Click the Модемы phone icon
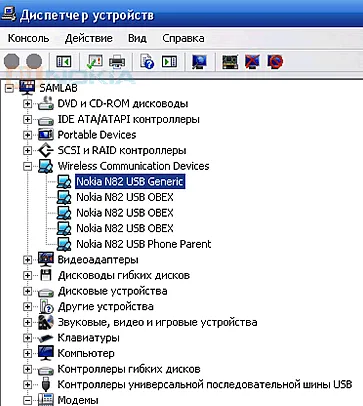Image resolution: width=363 pixels, height=406 pixels. [46, 400]
